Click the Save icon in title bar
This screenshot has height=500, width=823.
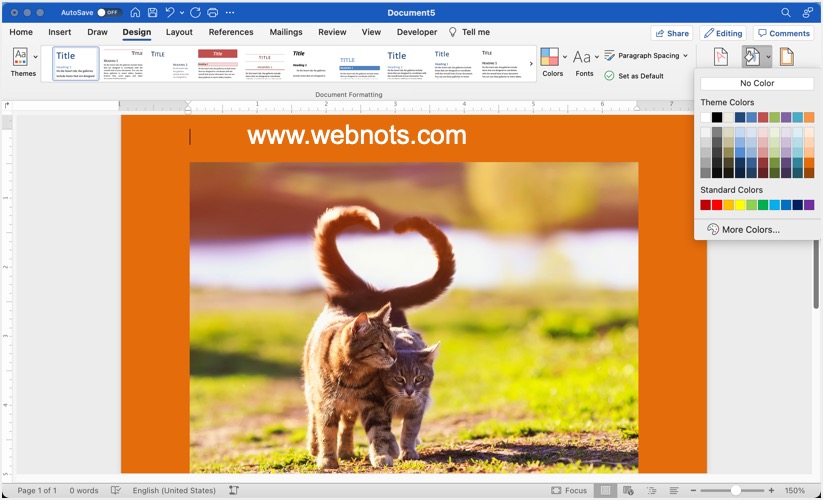152,12
